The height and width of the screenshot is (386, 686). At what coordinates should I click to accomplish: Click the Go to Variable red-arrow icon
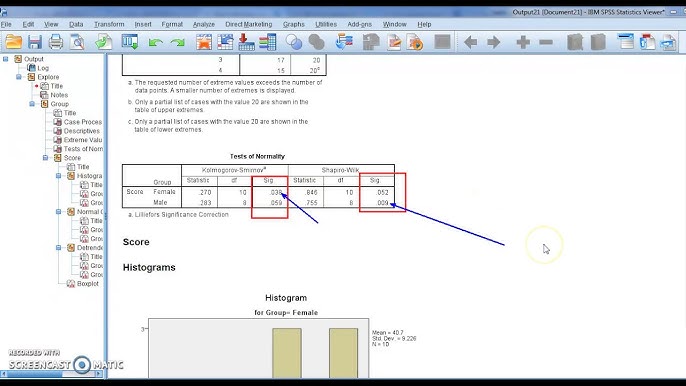[x=246, y=42]
